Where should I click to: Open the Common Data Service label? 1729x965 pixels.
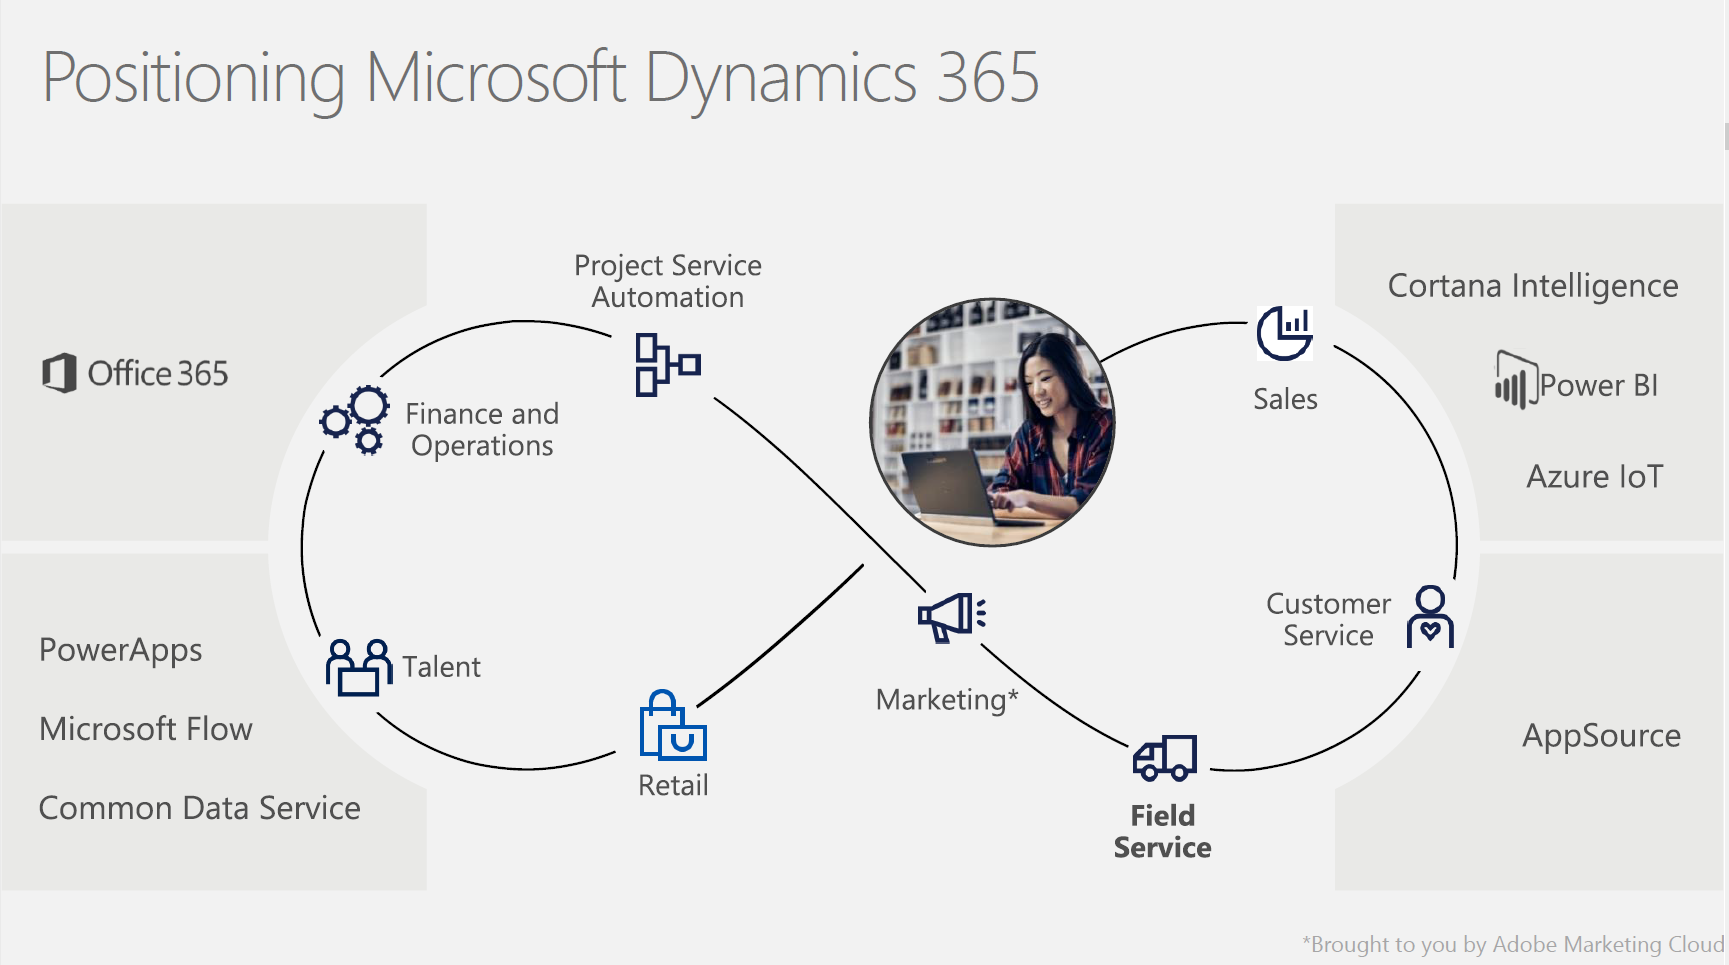point(200,808)
